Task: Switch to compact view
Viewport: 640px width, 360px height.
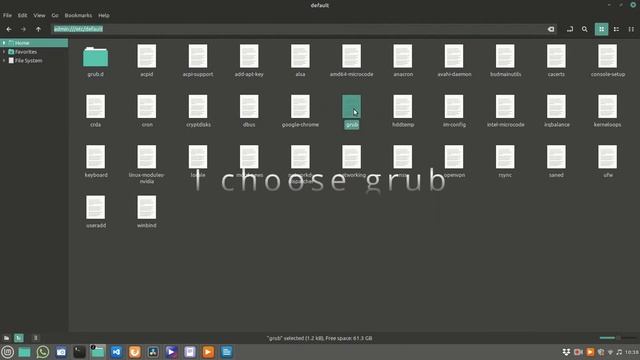Action: point(631,29)
